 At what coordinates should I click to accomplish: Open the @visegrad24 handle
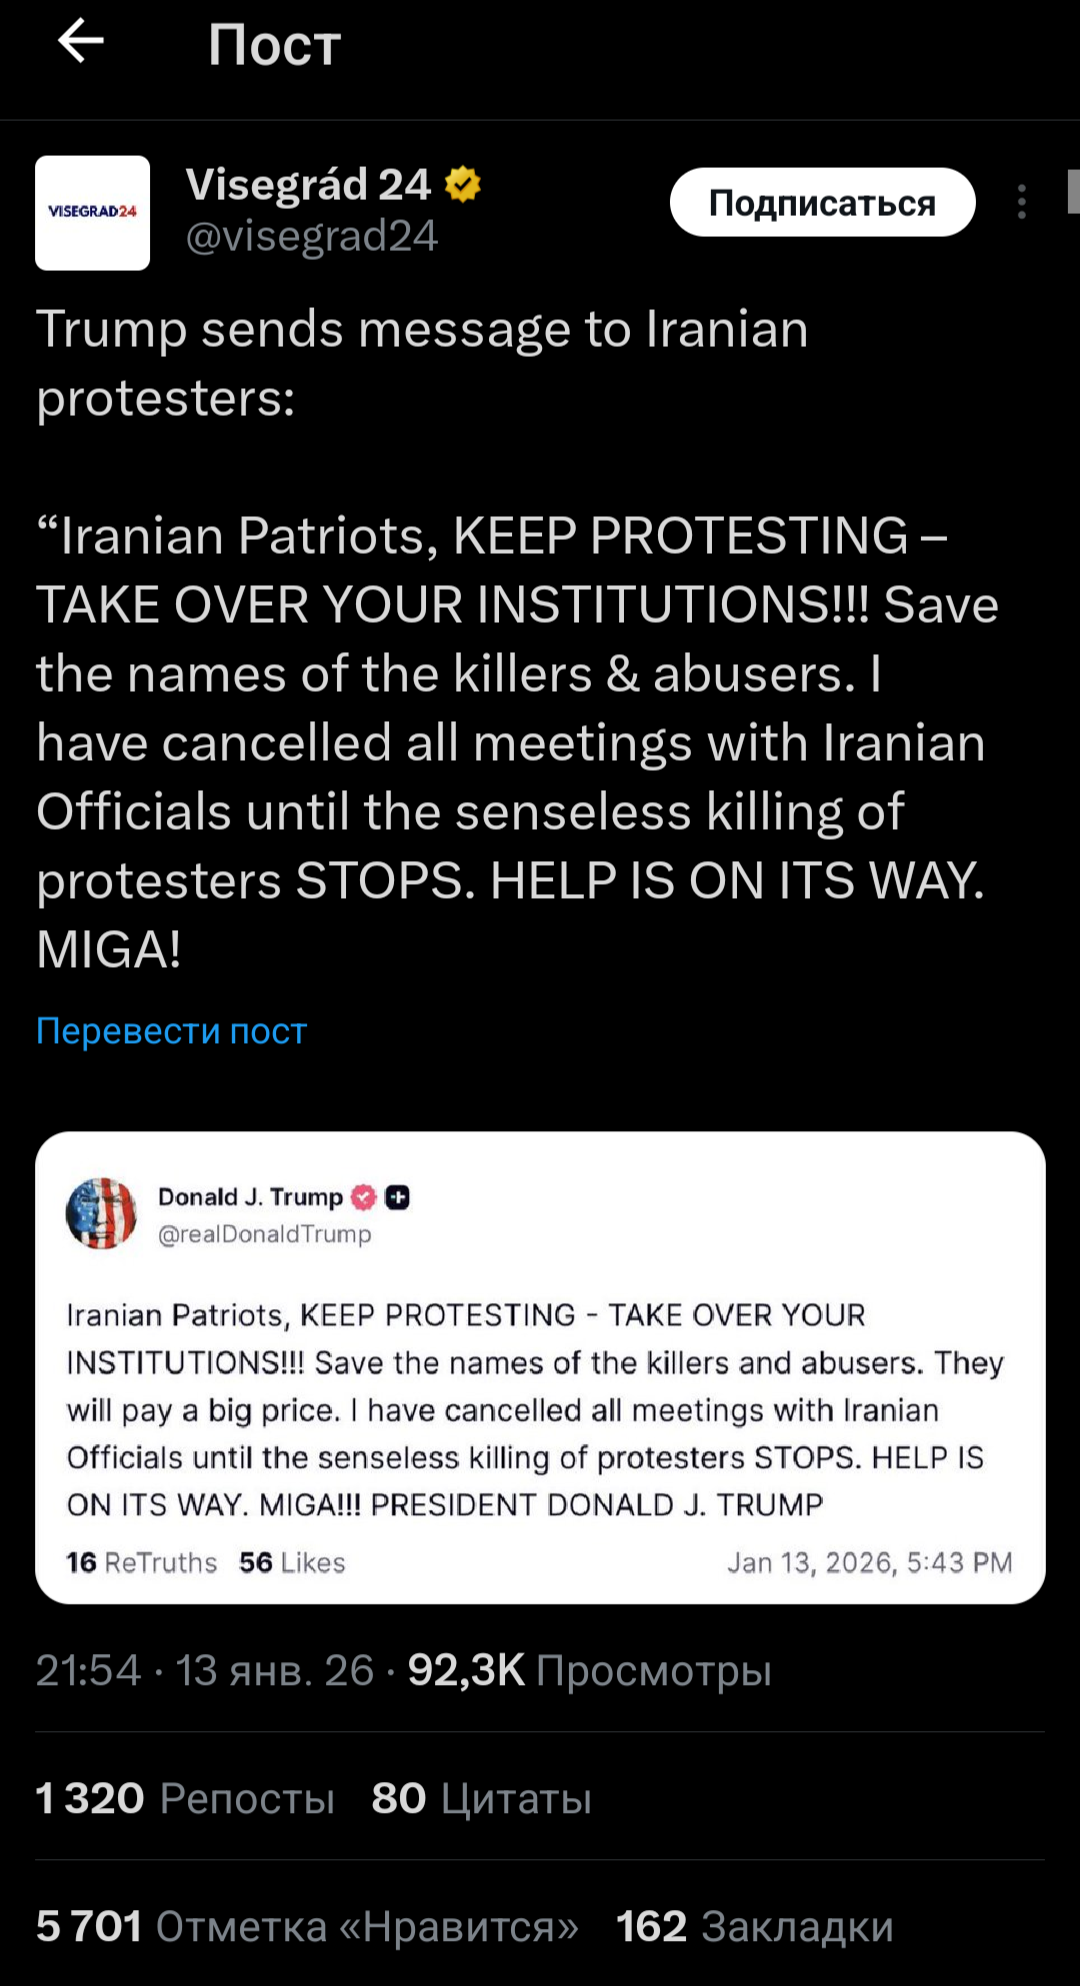click(312, 237)
